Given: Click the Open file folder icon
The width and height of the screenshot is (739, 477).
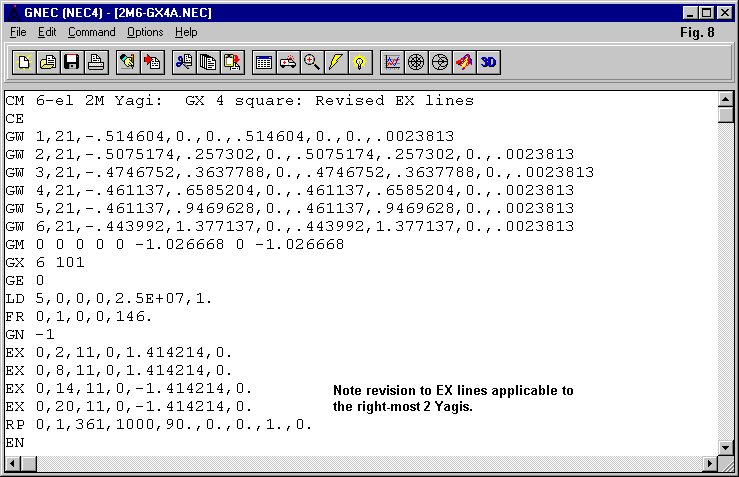Looking at the screenshot, I should 48,62.
